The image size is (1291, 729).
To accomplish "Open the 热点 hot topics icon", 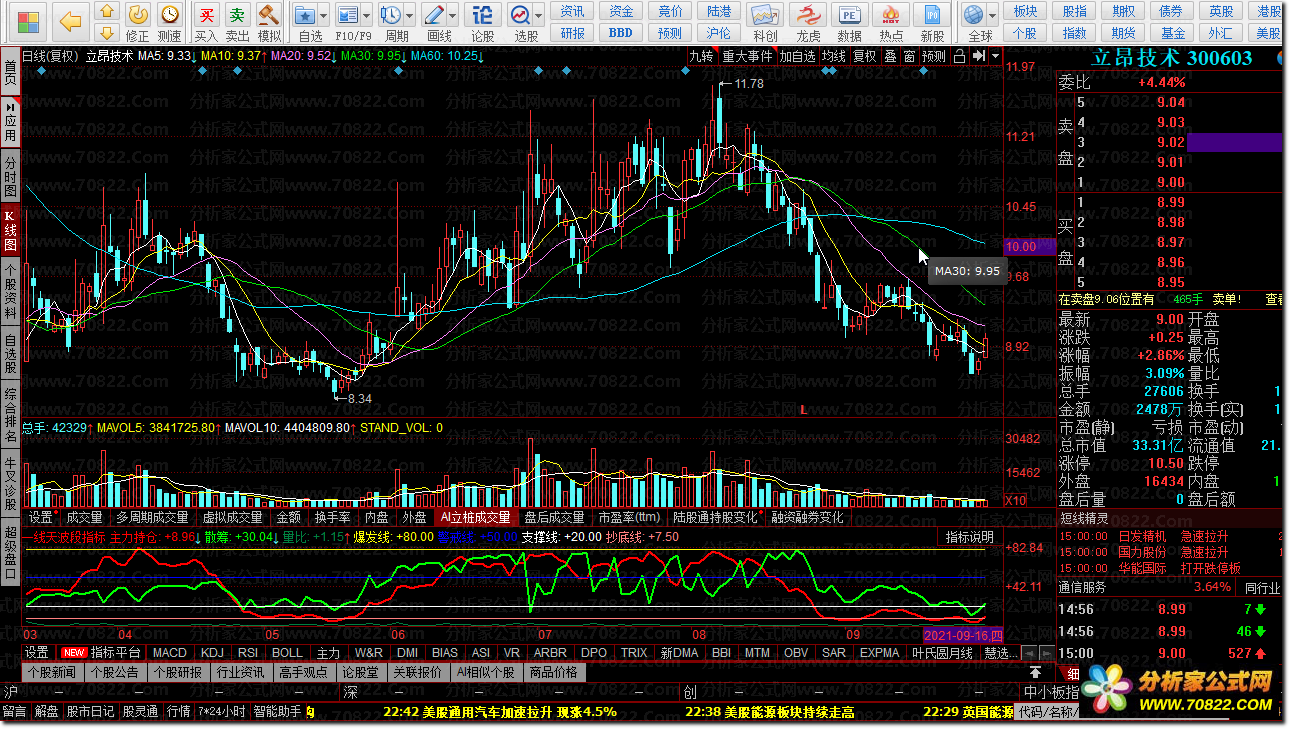I will 891,22.
